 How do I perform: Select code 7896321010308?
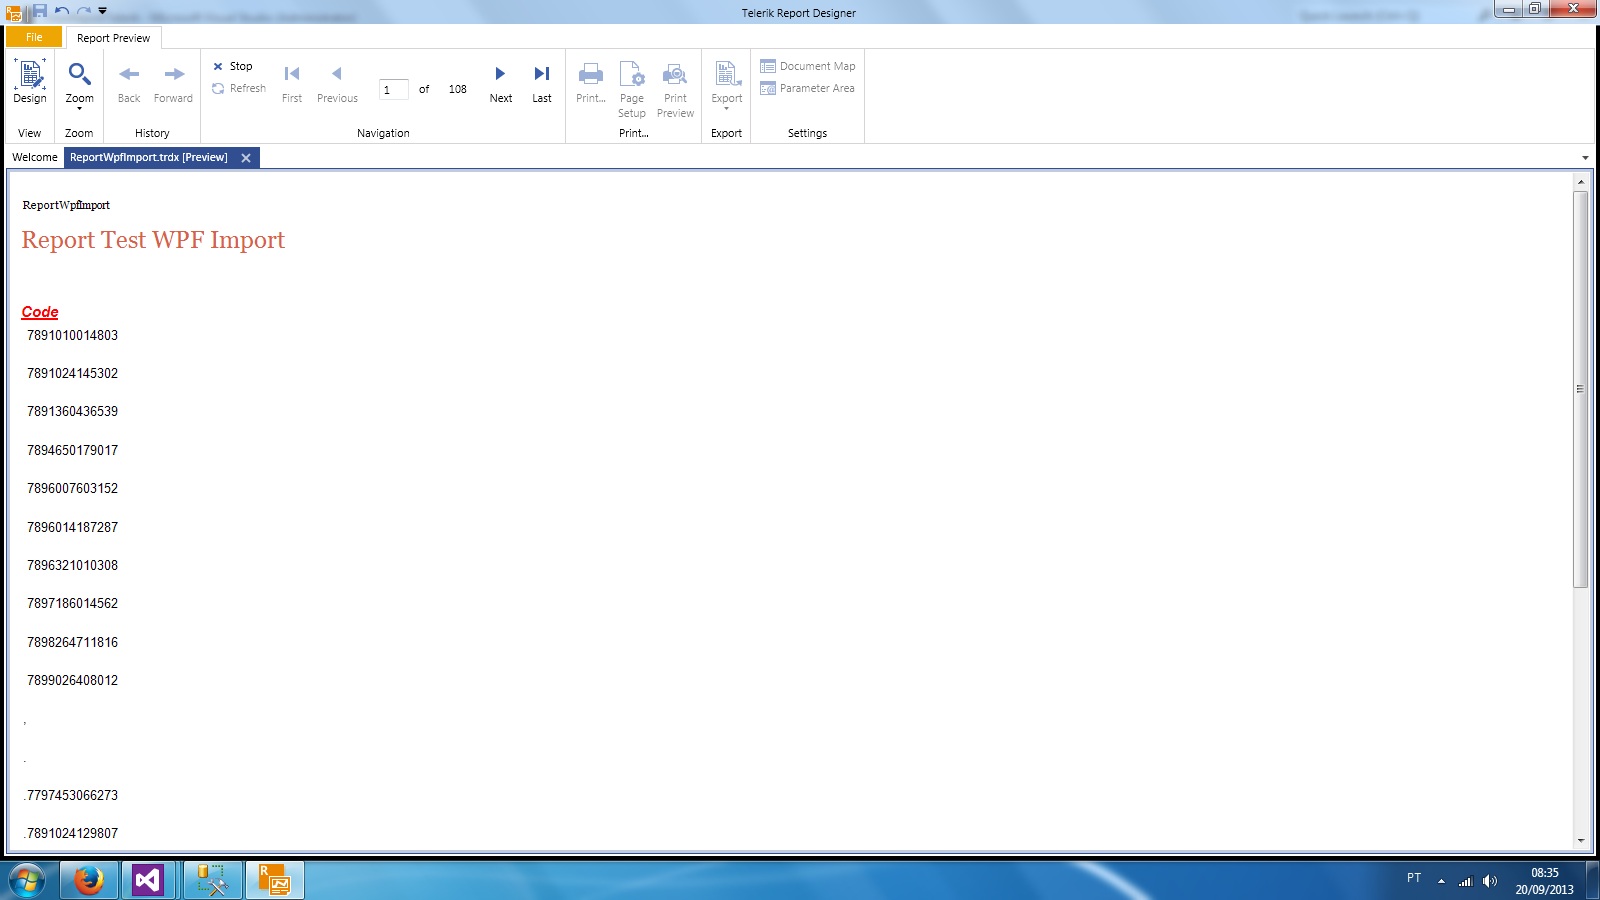pyautogui.click(x=72, y=565)
